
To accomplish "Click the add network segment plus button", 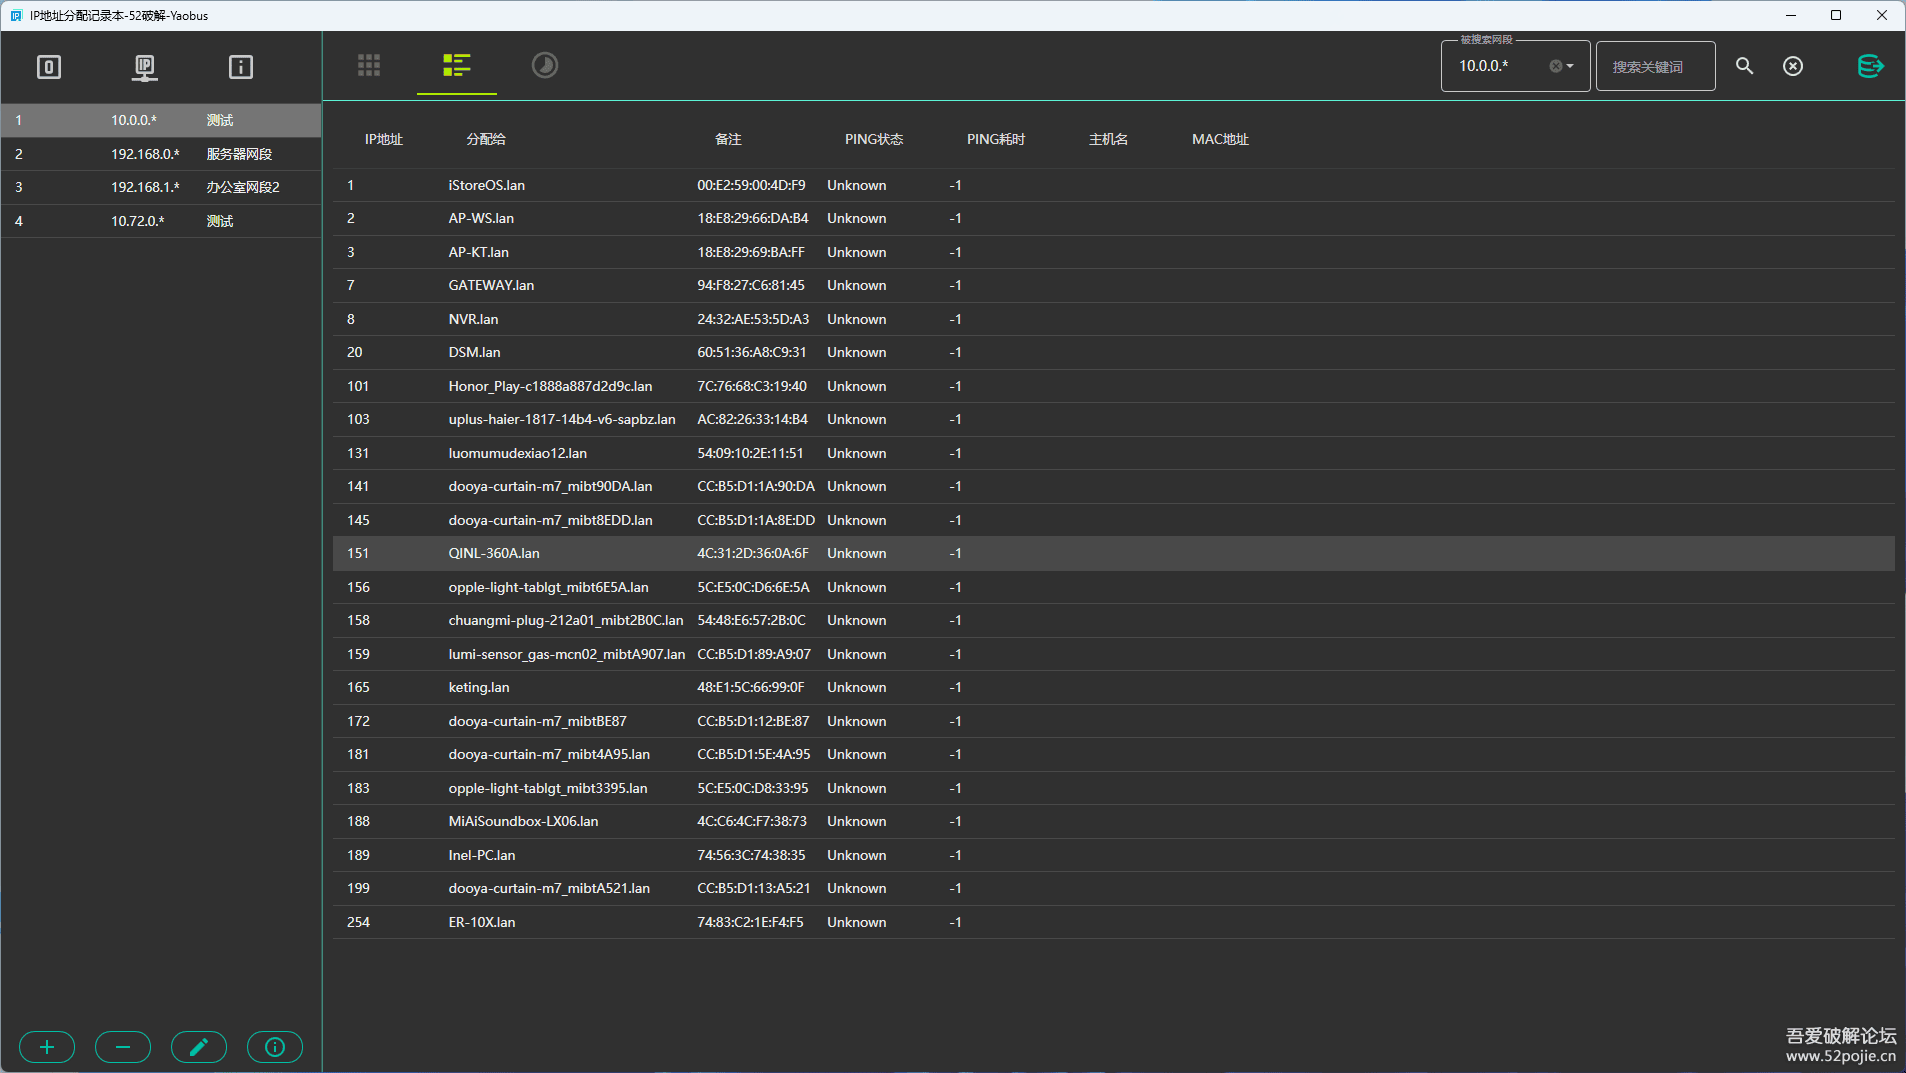I will pyautogui.click(x=47, y=1047).
